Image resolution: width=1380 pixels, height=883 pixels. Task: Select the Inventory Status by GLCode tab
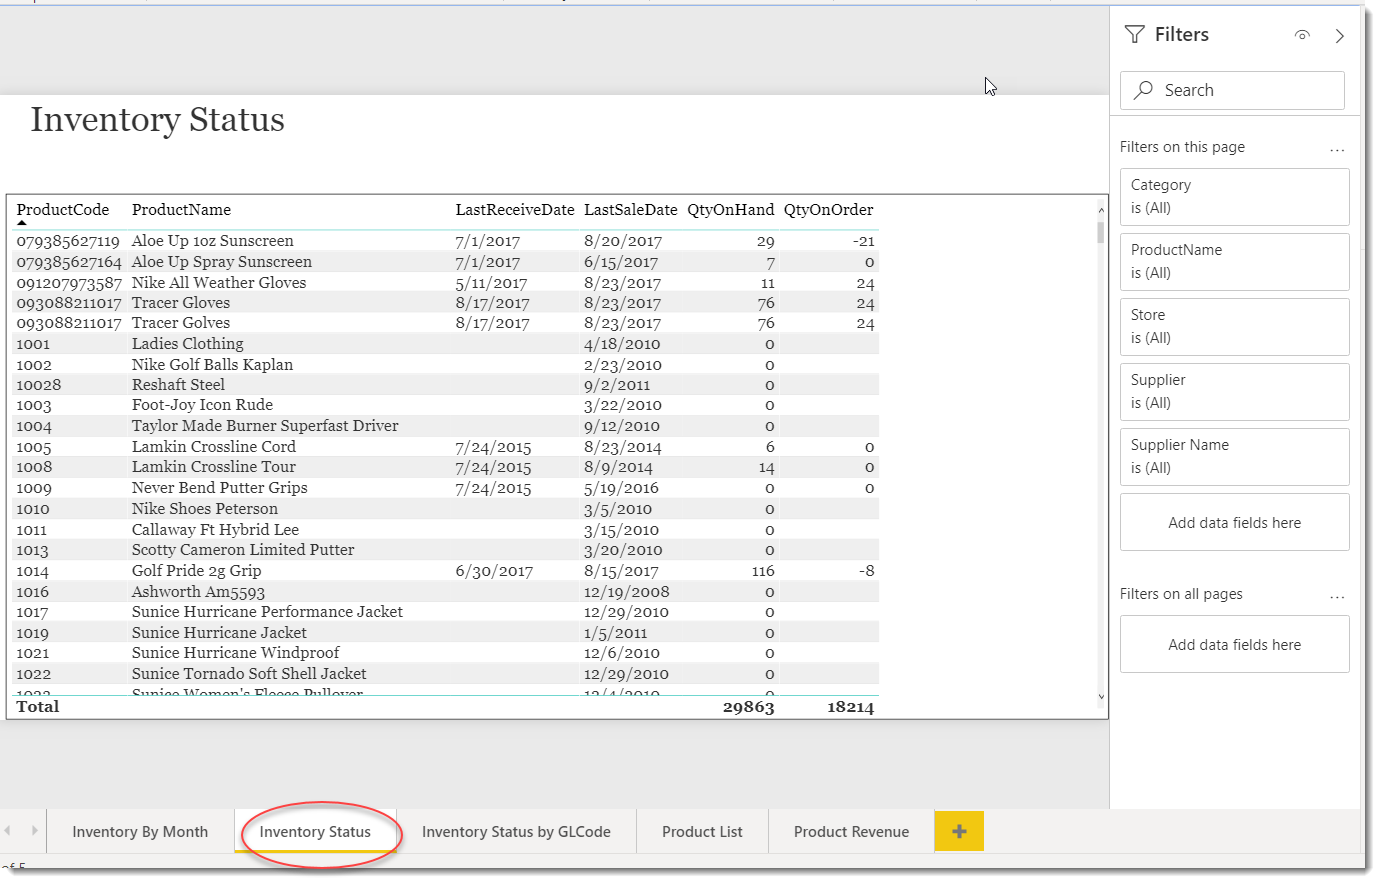(516, 832)
